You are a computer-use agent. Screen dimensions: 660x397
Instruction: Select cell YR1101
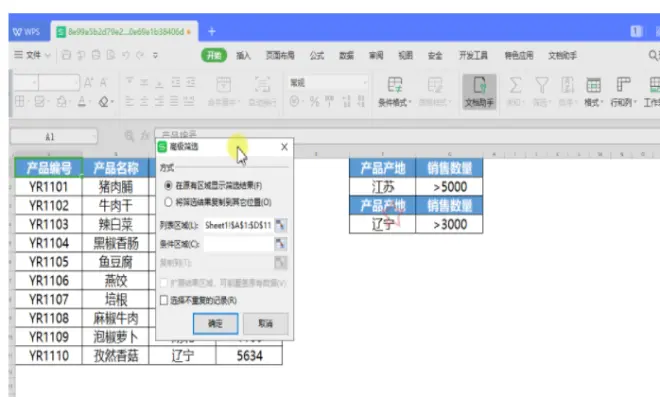pyautogui.click(x=48, y=187)
